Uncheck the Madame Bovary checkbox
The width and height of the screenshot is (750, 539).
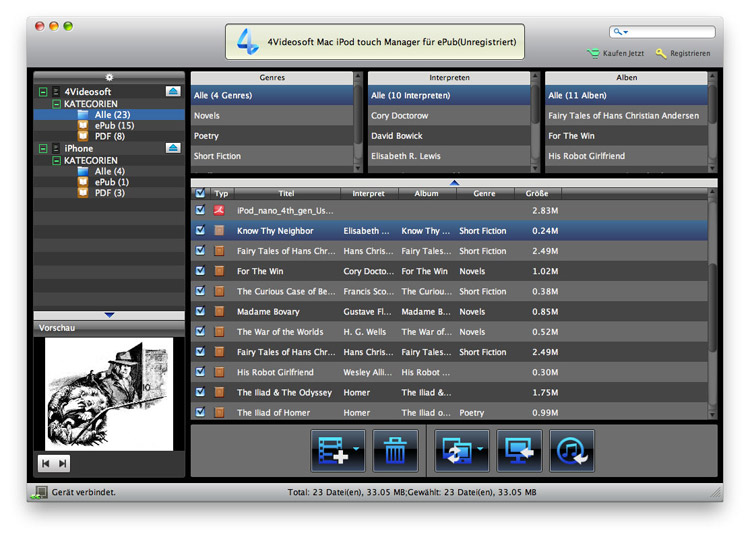tap(201, 311)
